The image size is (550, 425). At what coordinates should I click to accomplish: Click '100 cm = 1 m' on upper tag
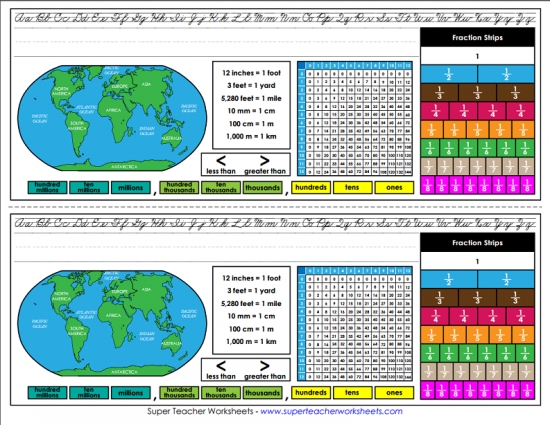(x=251, y=124)
